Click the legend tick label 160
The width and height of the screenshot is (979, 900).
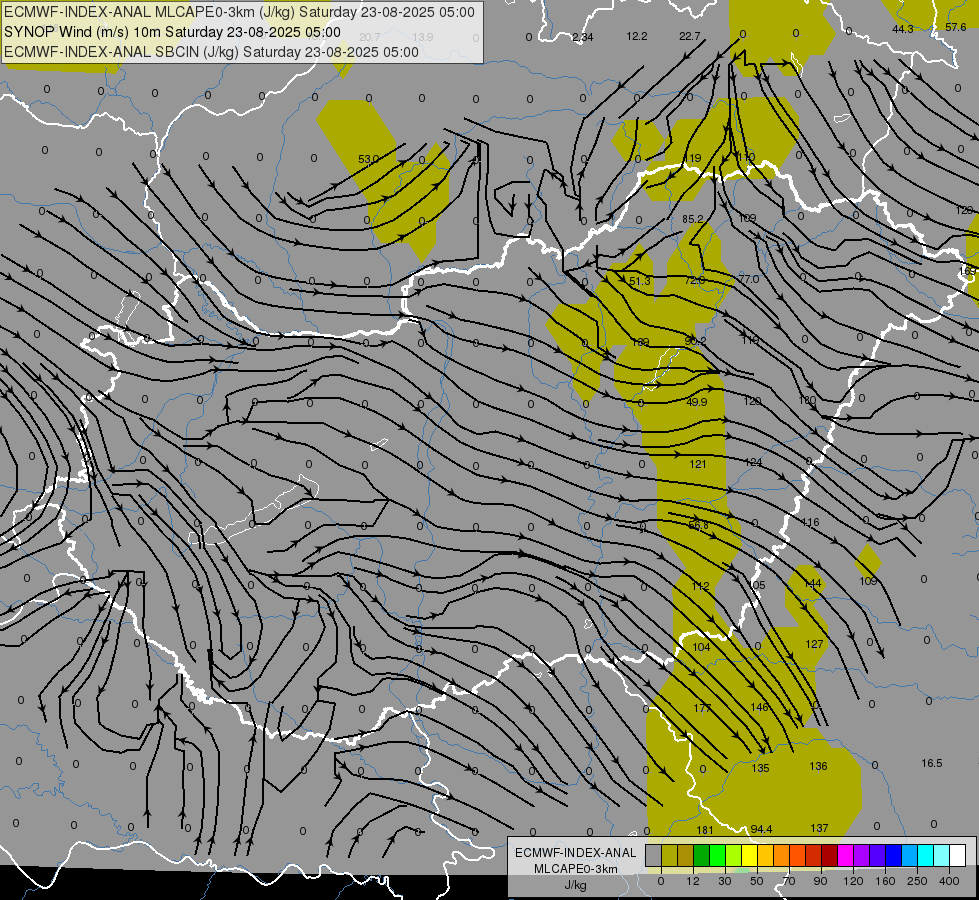885,881
